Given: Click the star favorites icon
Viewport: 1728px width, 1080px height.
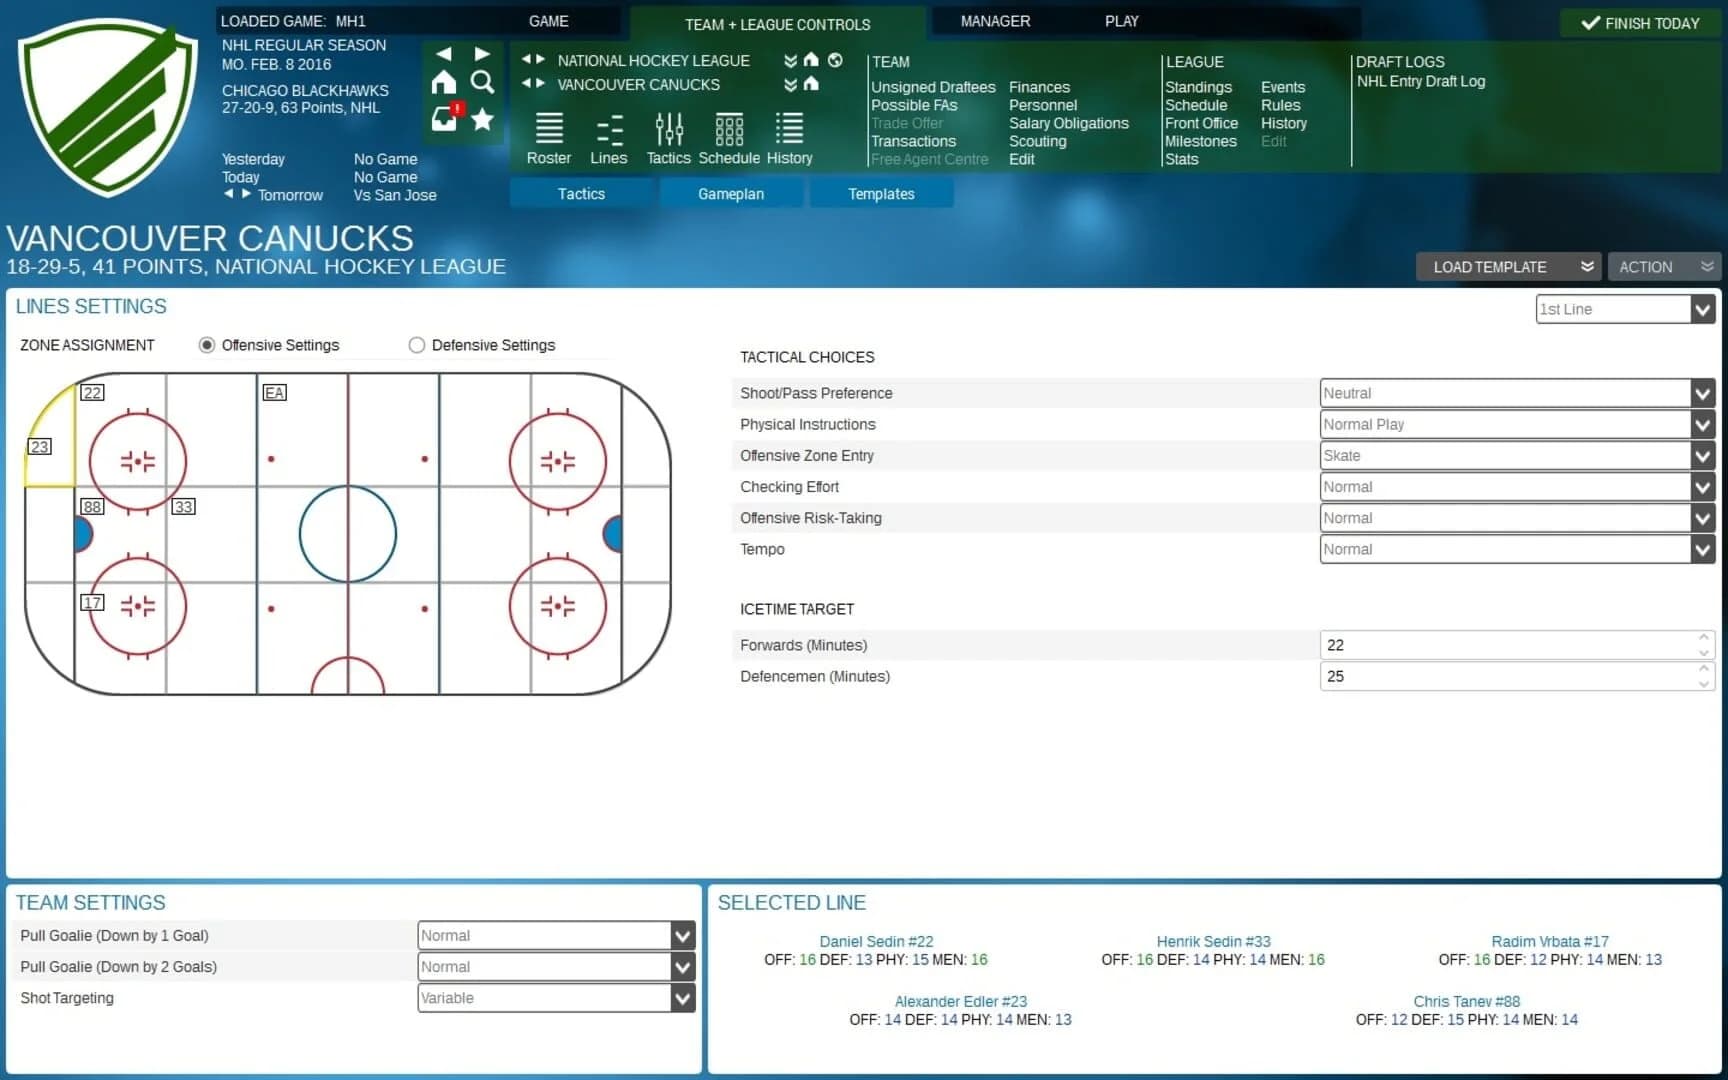Looking at the screenshot, I should click(x=483, y=119).
